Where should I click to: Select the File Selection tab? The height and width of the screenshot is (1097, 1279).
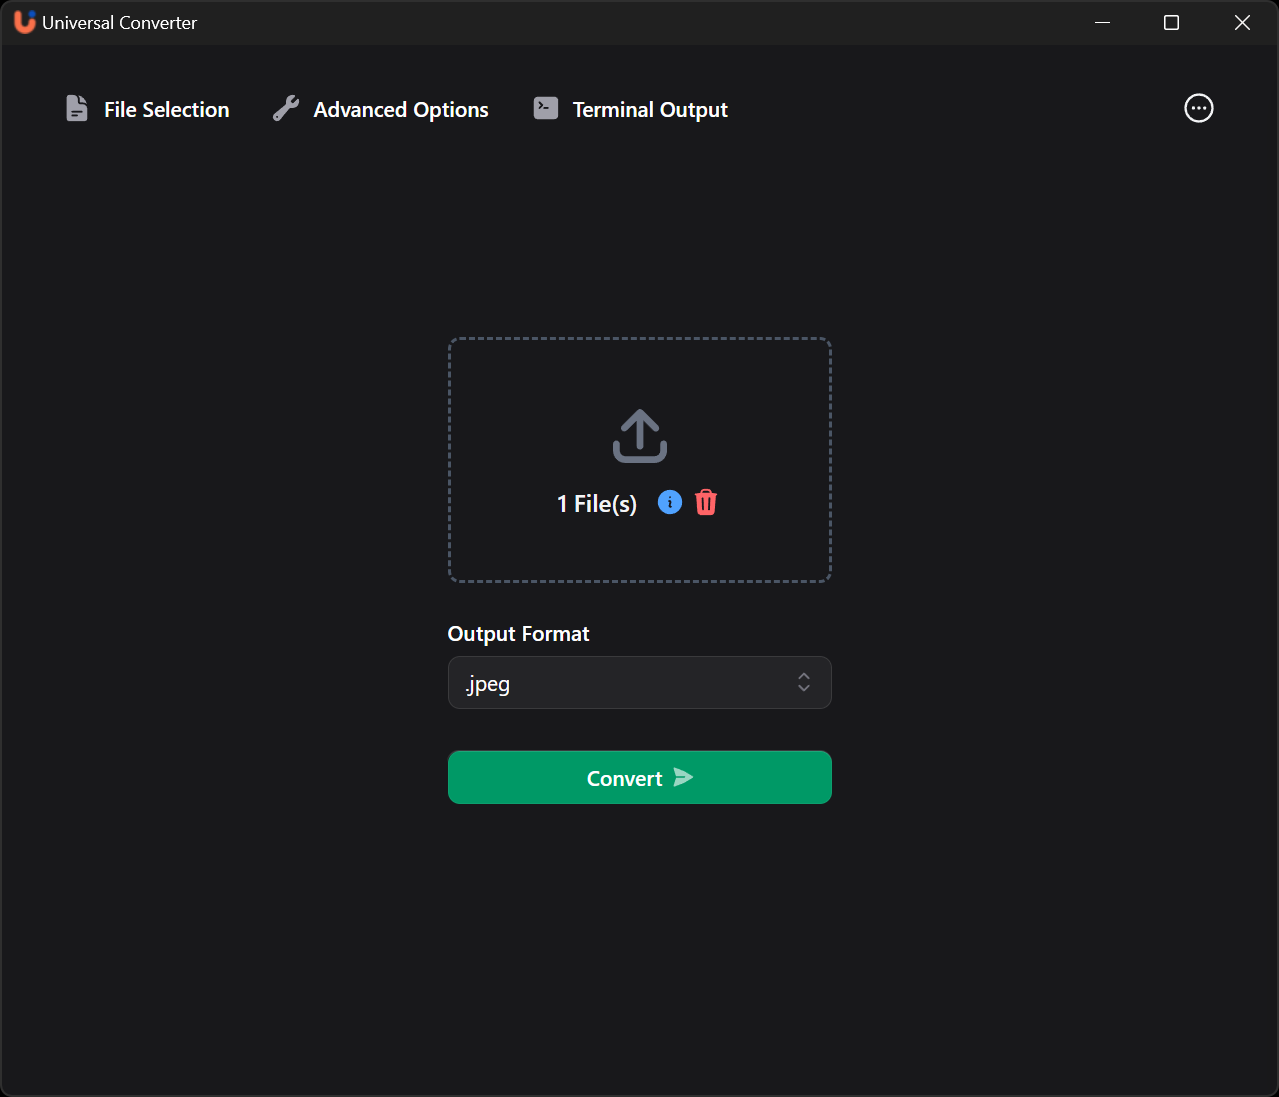pos(166,109)
